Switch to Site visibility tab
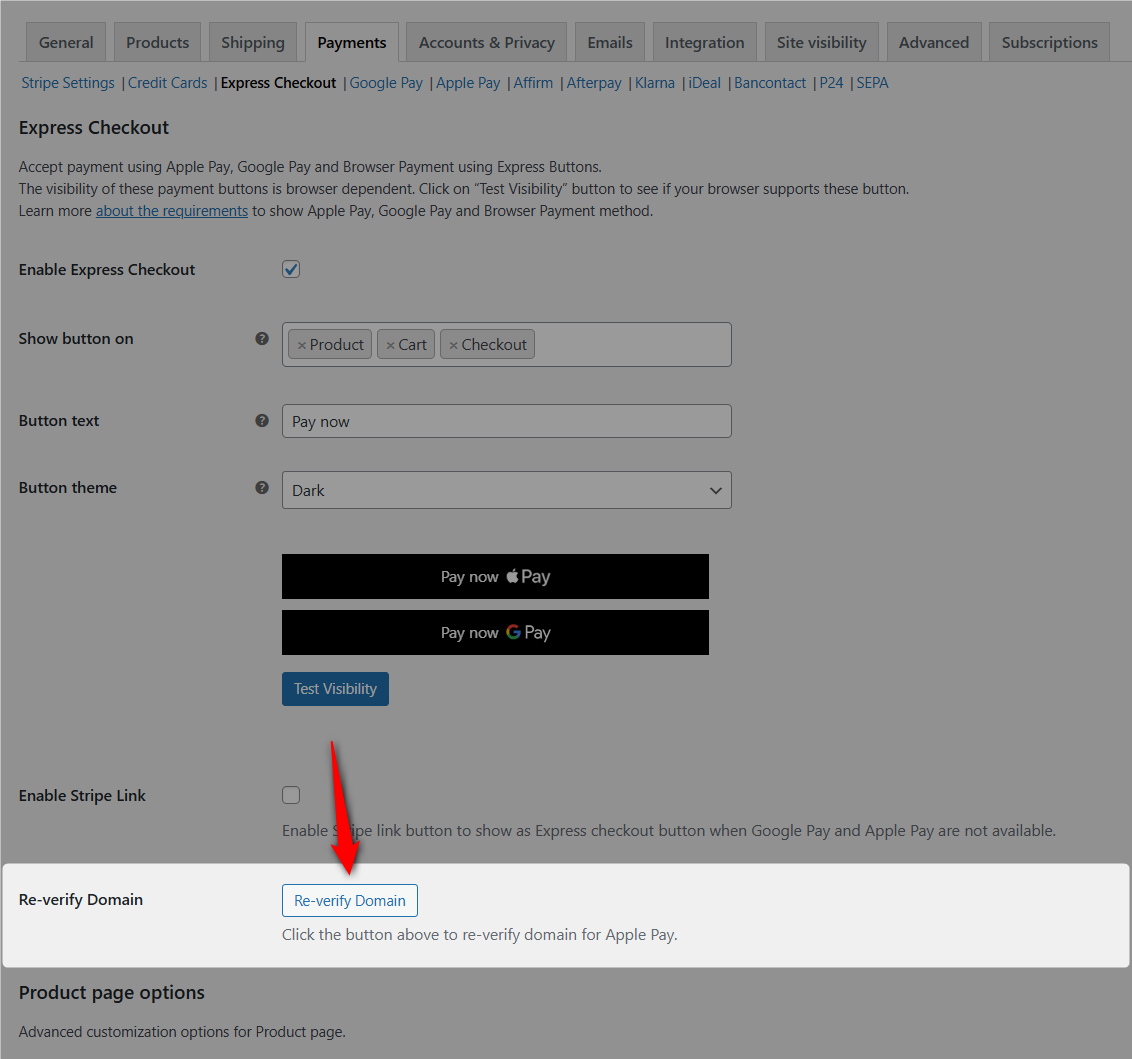Viewport: 1132px width, 1059px height. click(x=822, y=43)
